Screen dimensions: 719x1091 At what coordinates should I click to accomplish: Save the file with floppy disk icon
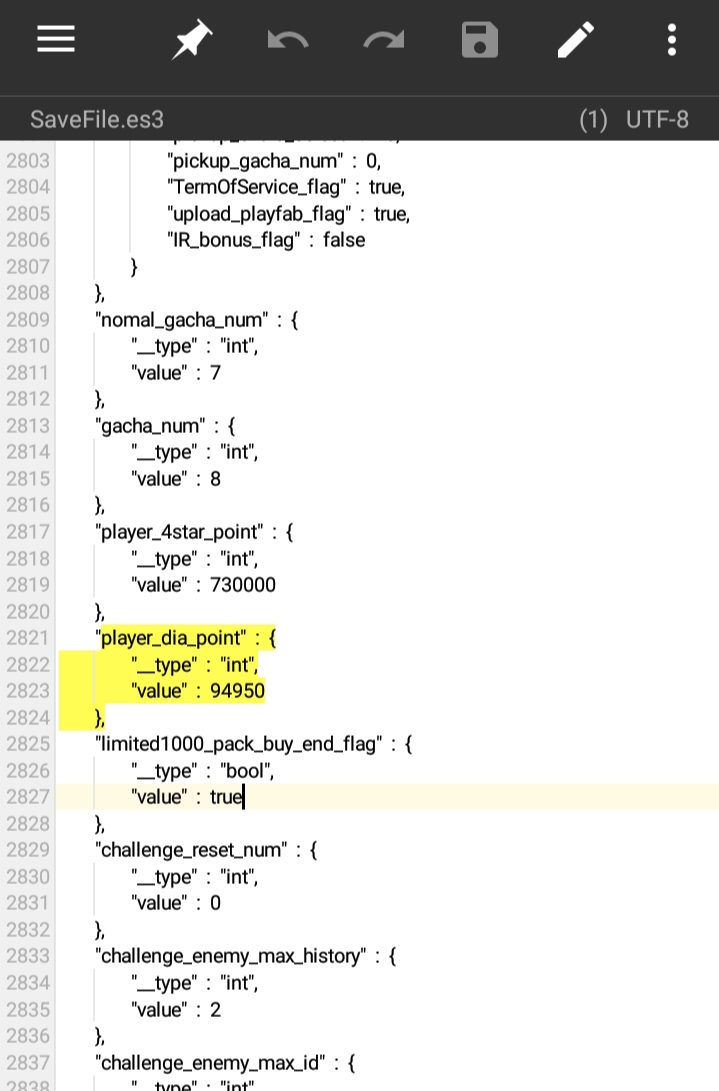tap(480, 40)
